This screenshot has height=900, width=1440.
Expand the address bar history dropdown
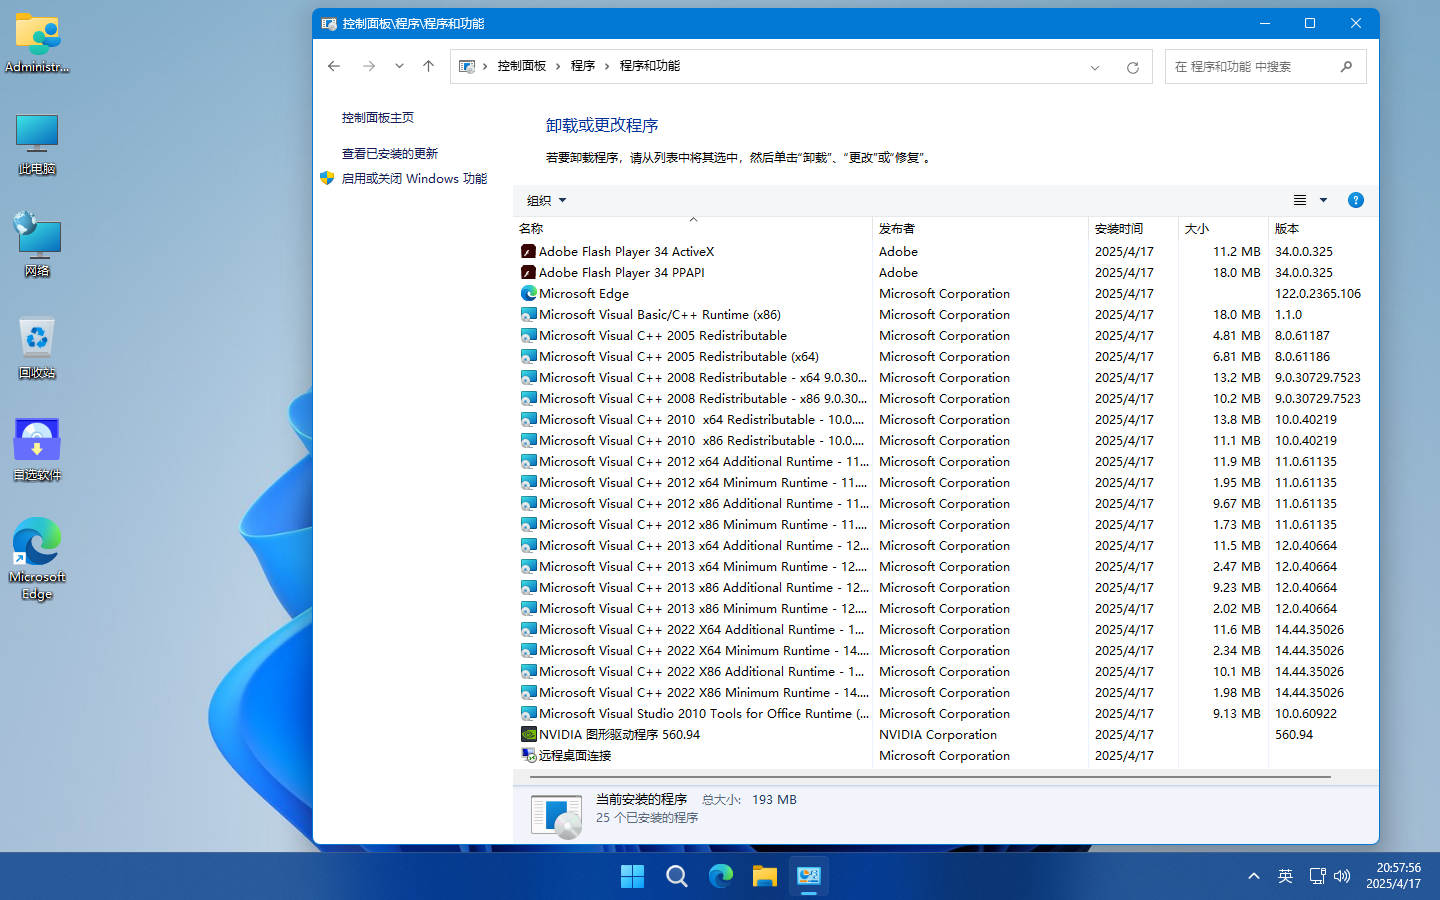(1095, 67)
